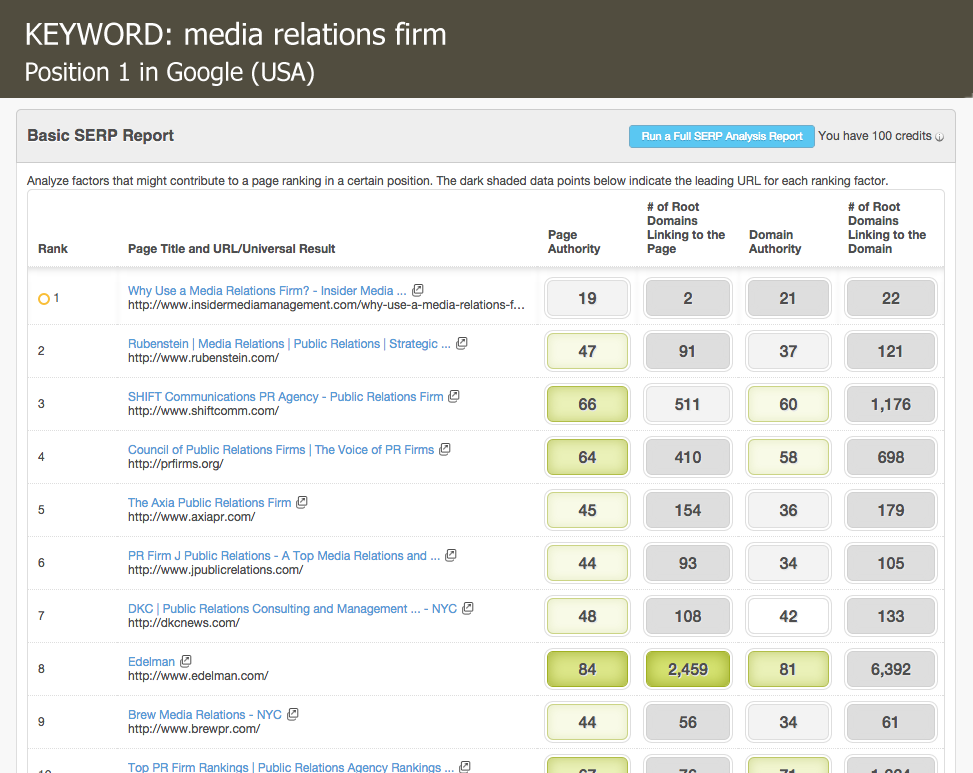
Task: Open 'Why Use a Media Relations Firm?' link
Action: (x=267, y=290)
